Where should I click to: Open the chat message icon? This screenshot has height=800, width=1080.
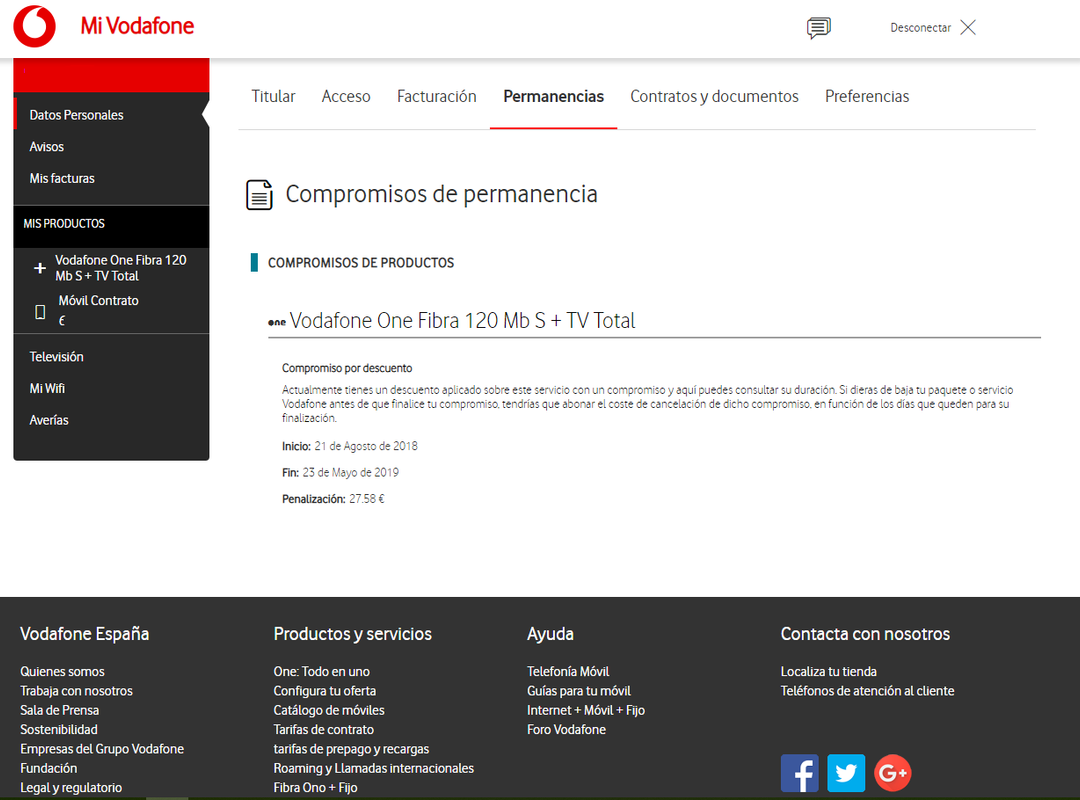[818, 28]
